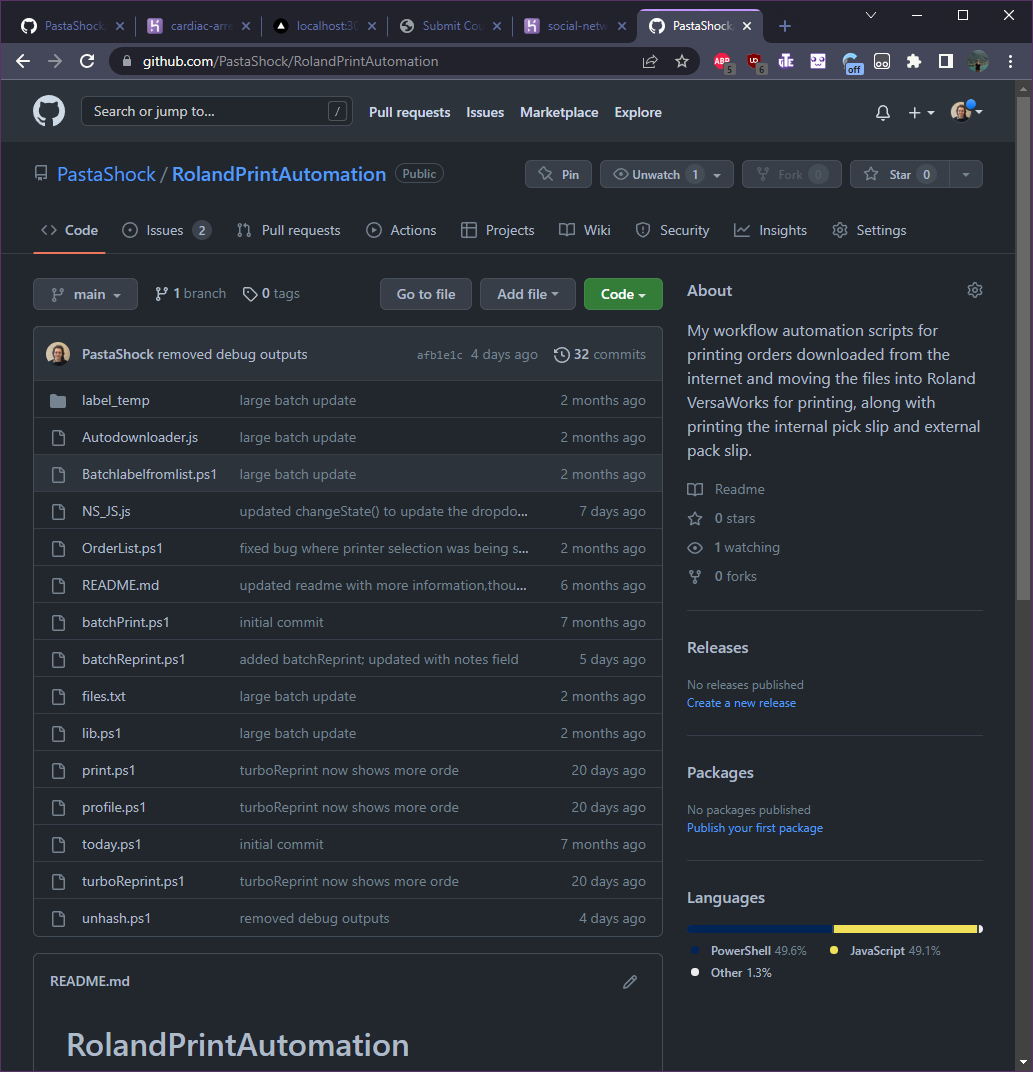Open the Insights tab
This screenshot has width=1033, height=1072.
click(770, 230)
